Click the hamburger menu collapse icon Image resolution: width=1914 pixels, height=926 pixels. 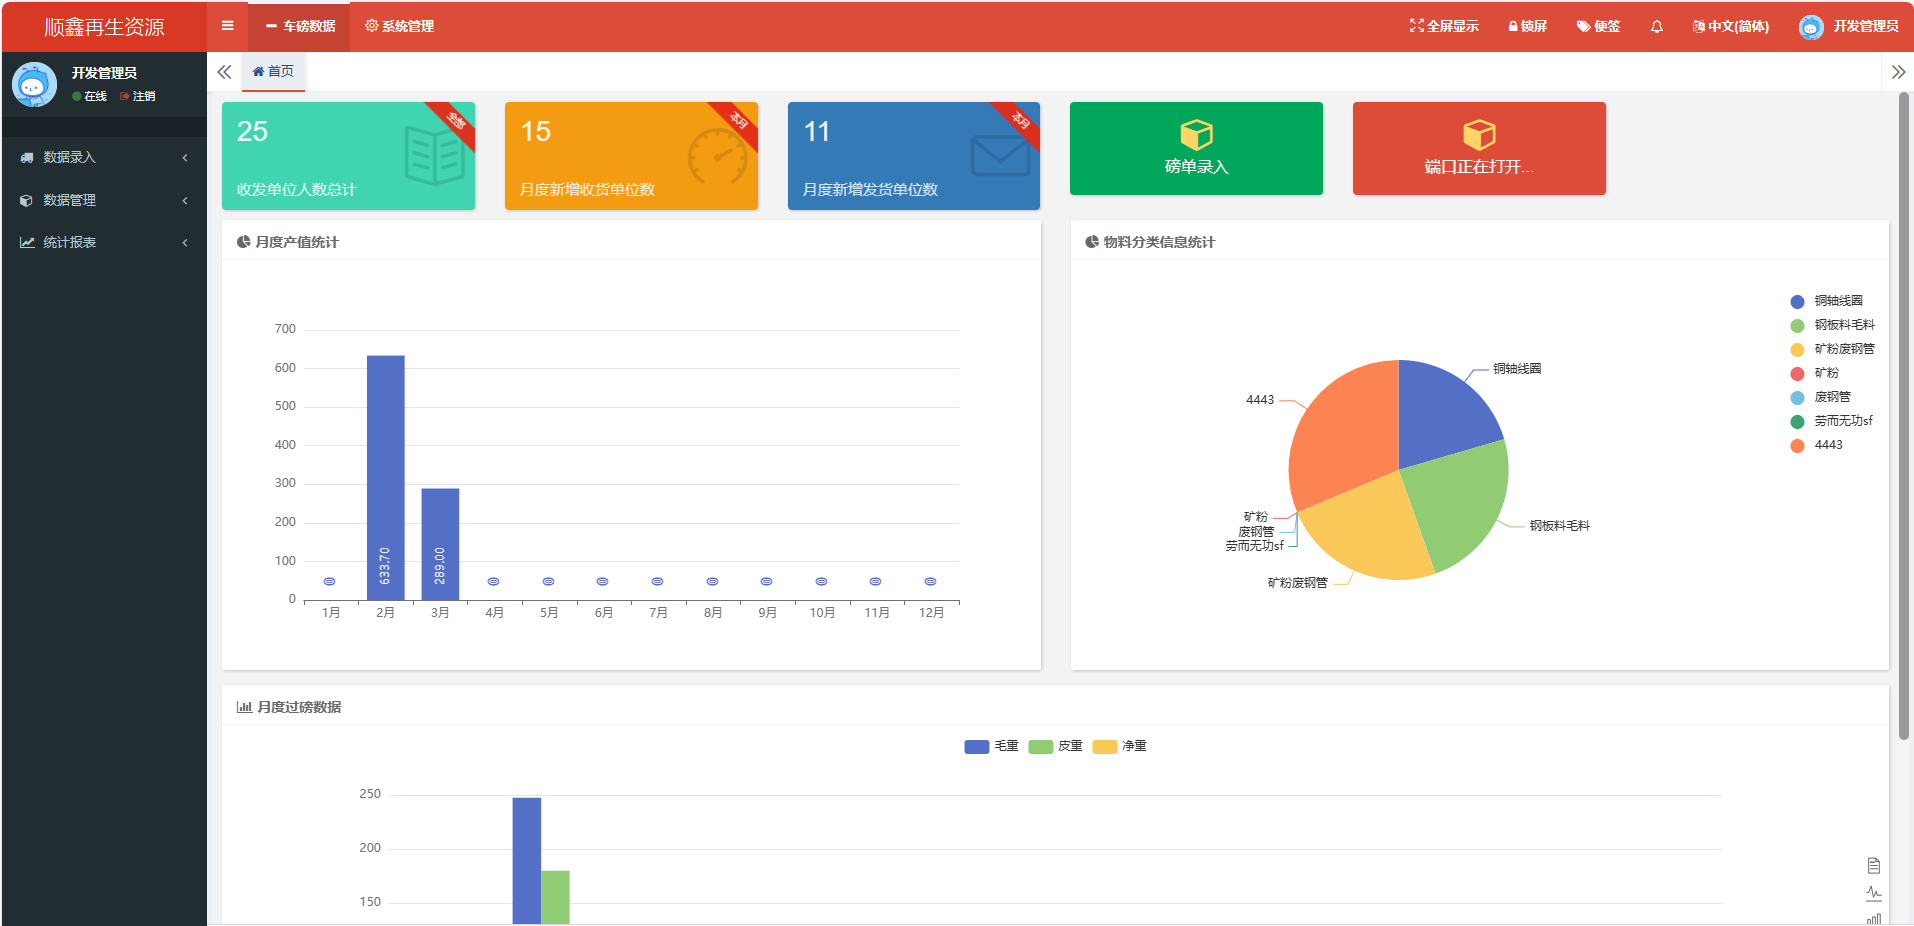pyautogui.click(x=227, y=26)
